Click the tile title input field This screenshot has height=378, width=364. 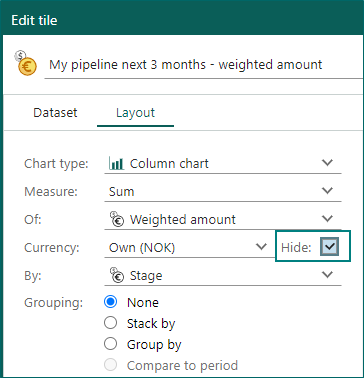204,65
